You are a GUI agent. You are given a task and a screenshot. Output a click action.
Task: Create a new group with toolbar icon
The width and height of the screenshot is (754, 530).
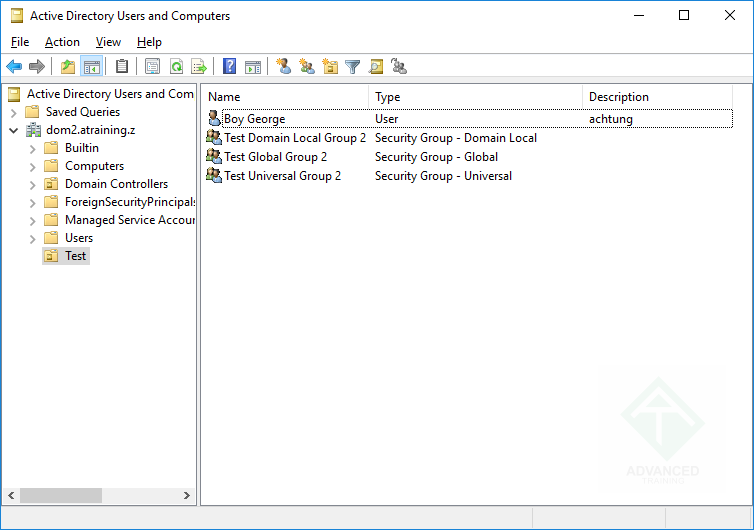pos(307,67)
